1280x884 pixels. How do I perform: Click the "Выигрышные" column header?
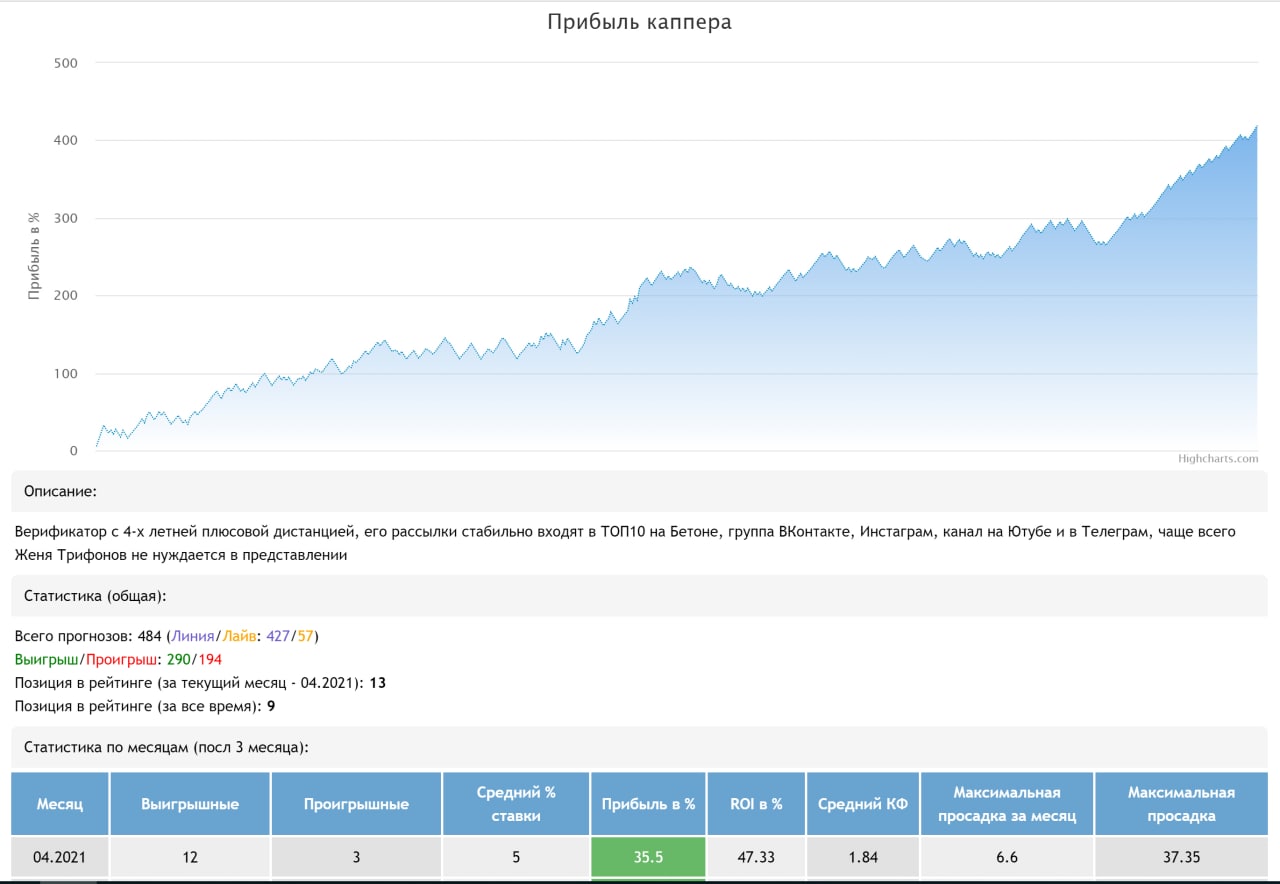190,804
